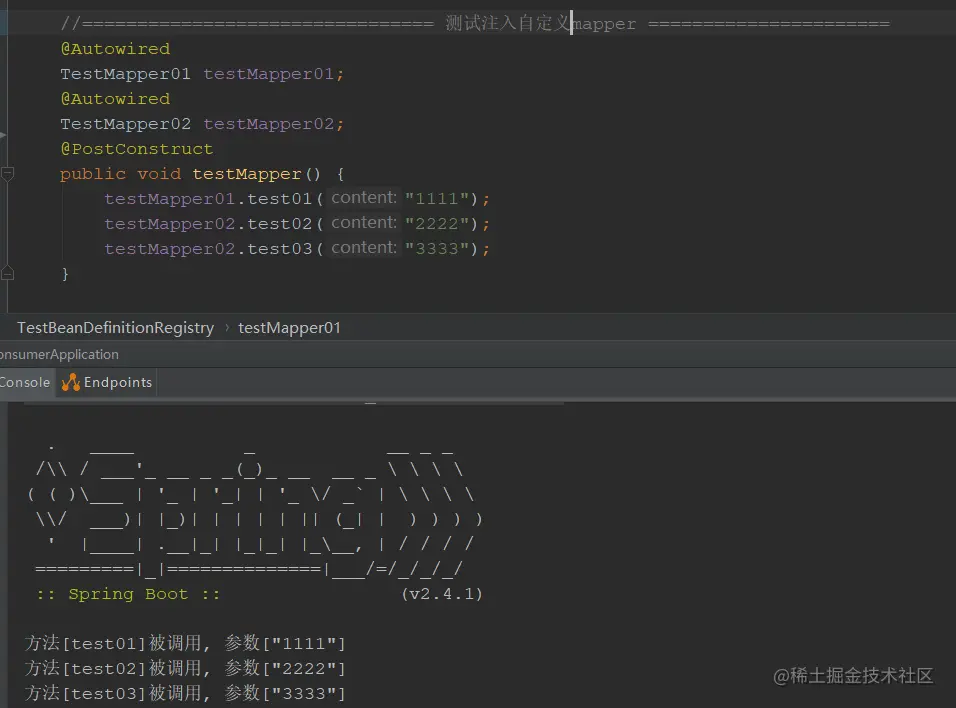Select TestBeanDefinitionRegistry in the breadcrumb bar

(115, 327)
